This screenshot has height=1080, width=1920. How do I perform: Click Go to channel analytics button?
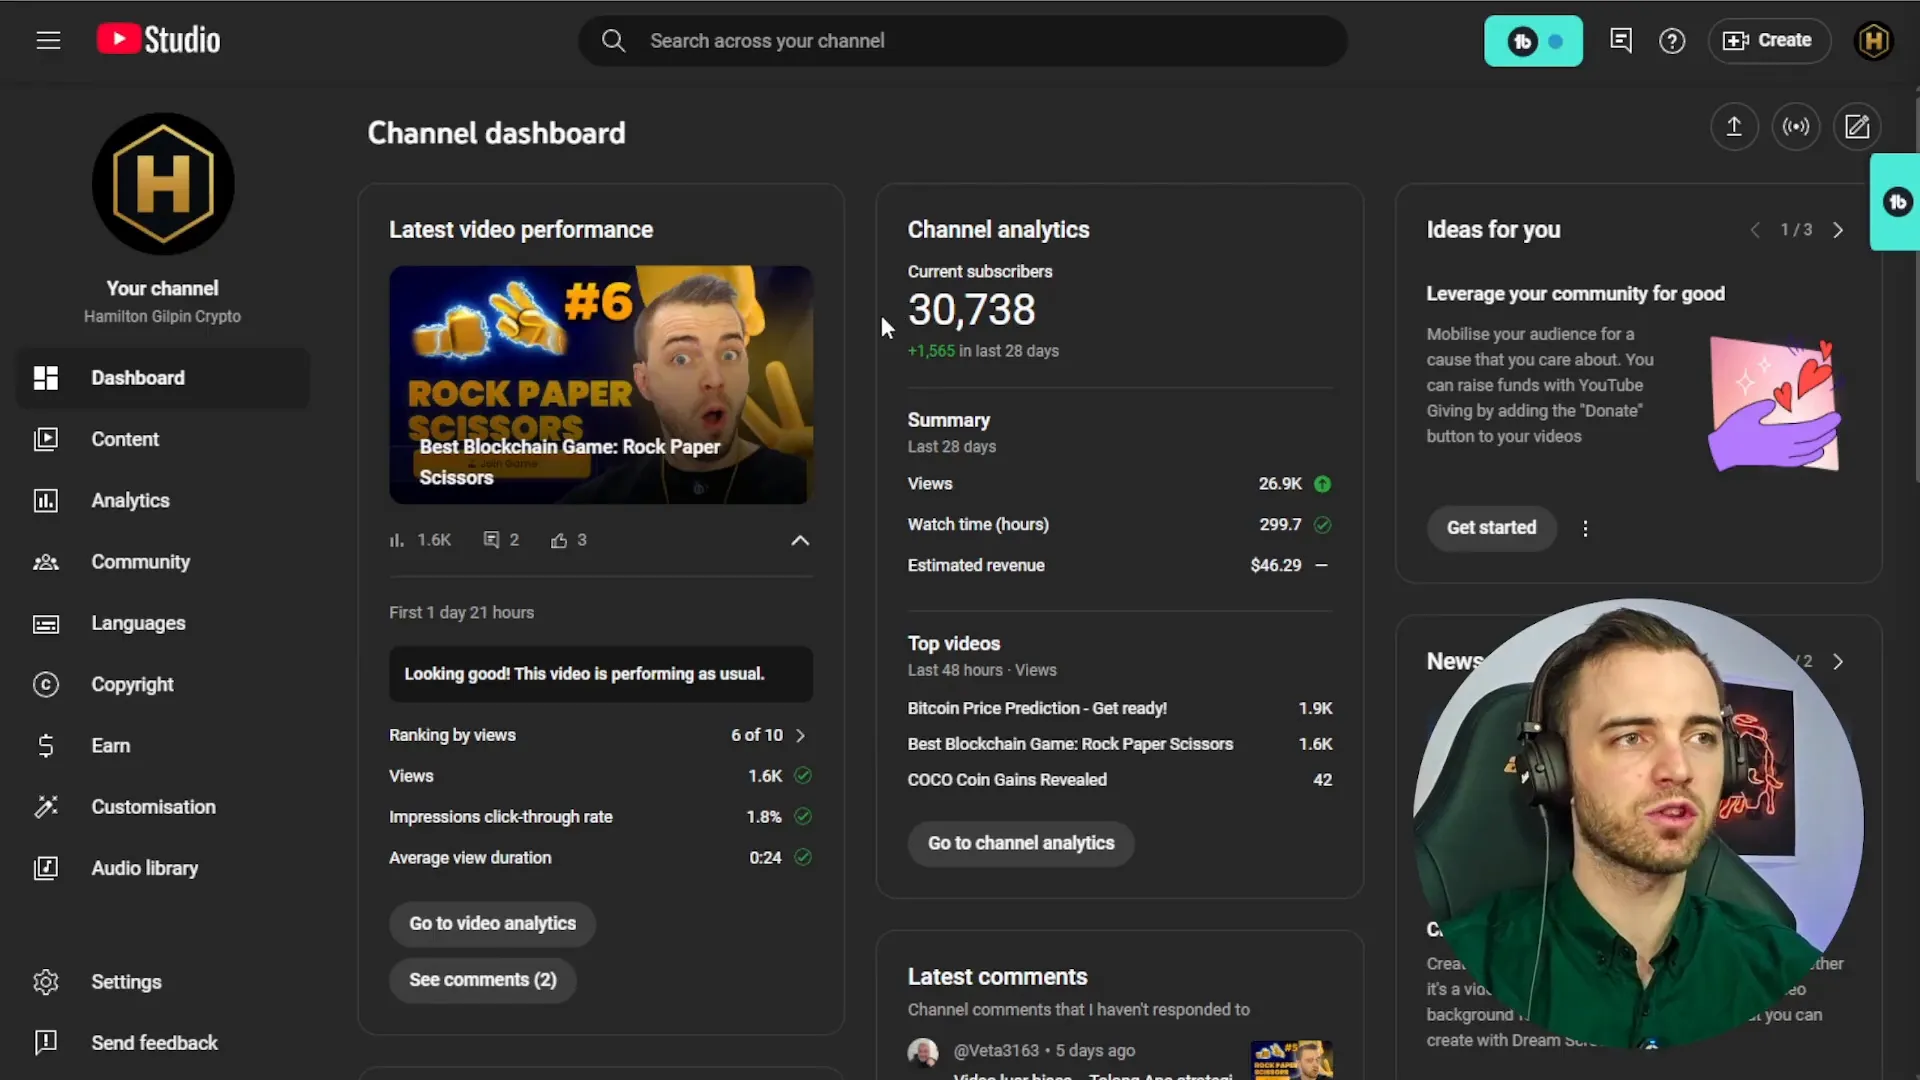[1021, 844]
